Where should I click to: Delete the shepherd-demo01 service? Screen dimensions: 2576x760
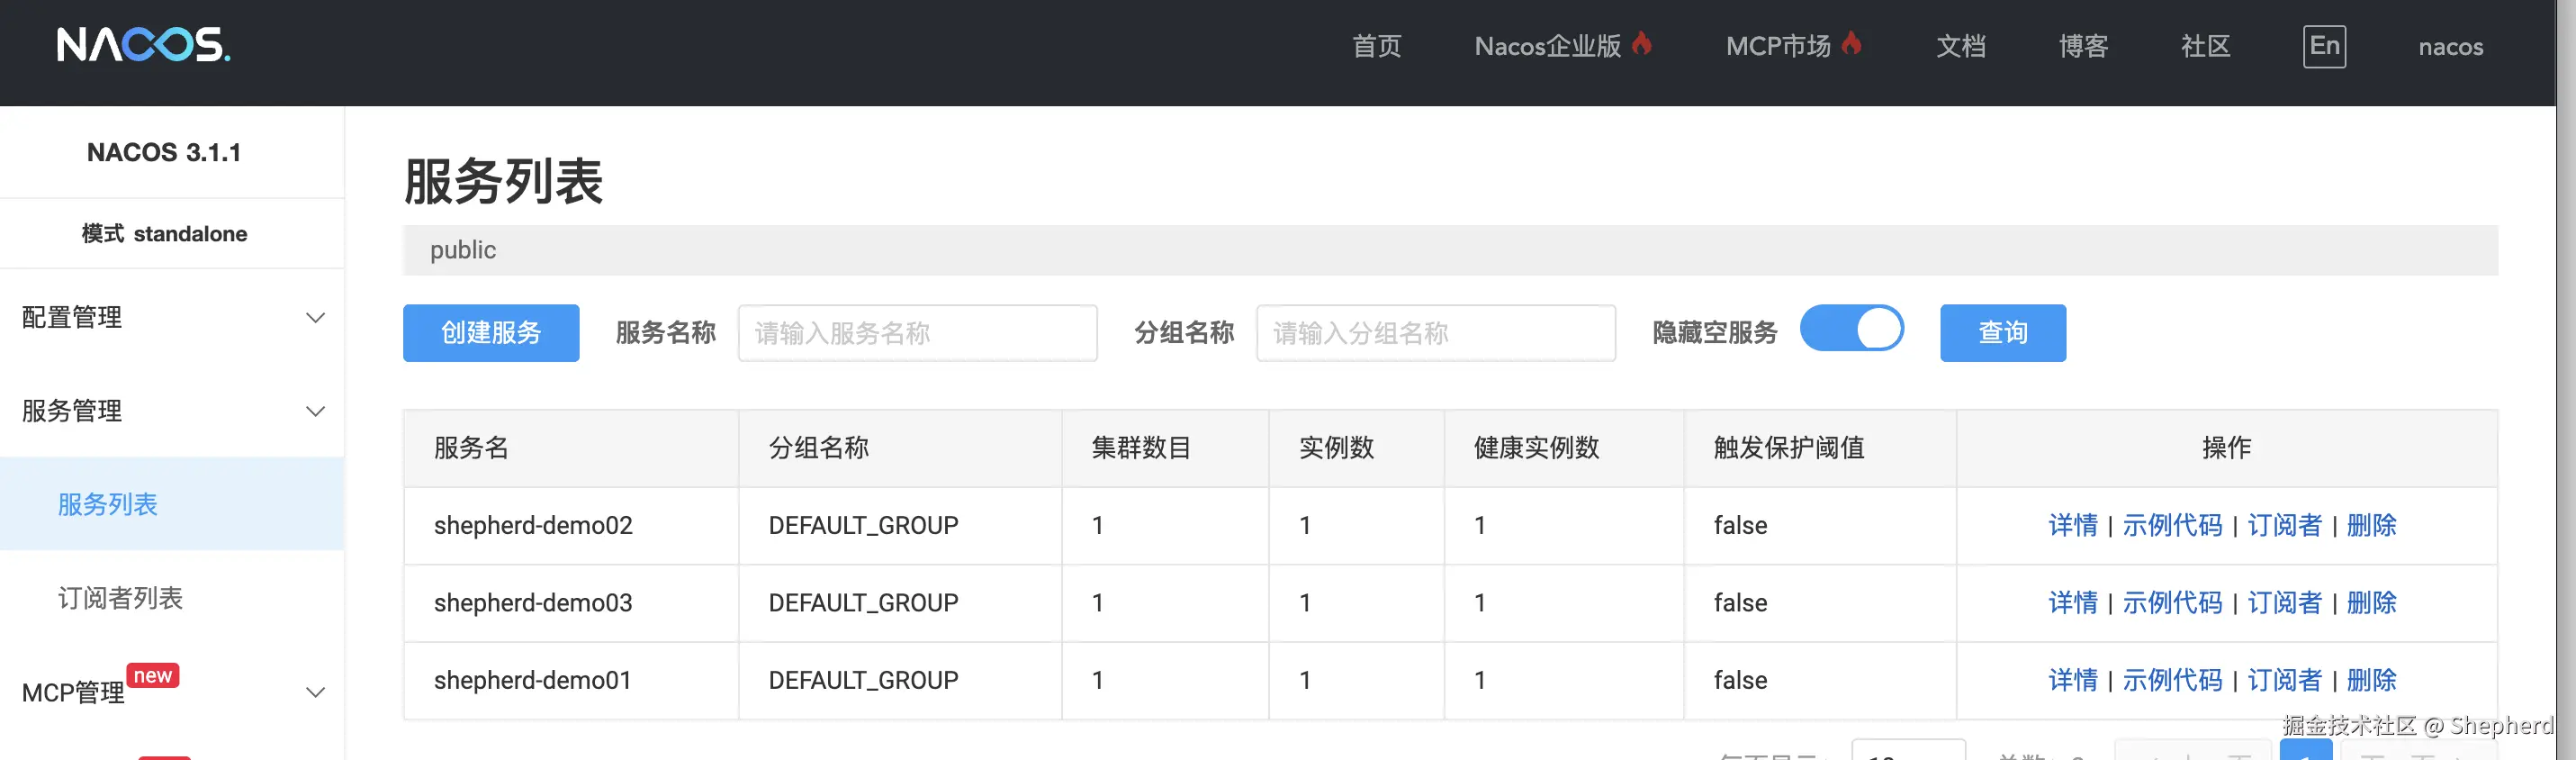2371,680
